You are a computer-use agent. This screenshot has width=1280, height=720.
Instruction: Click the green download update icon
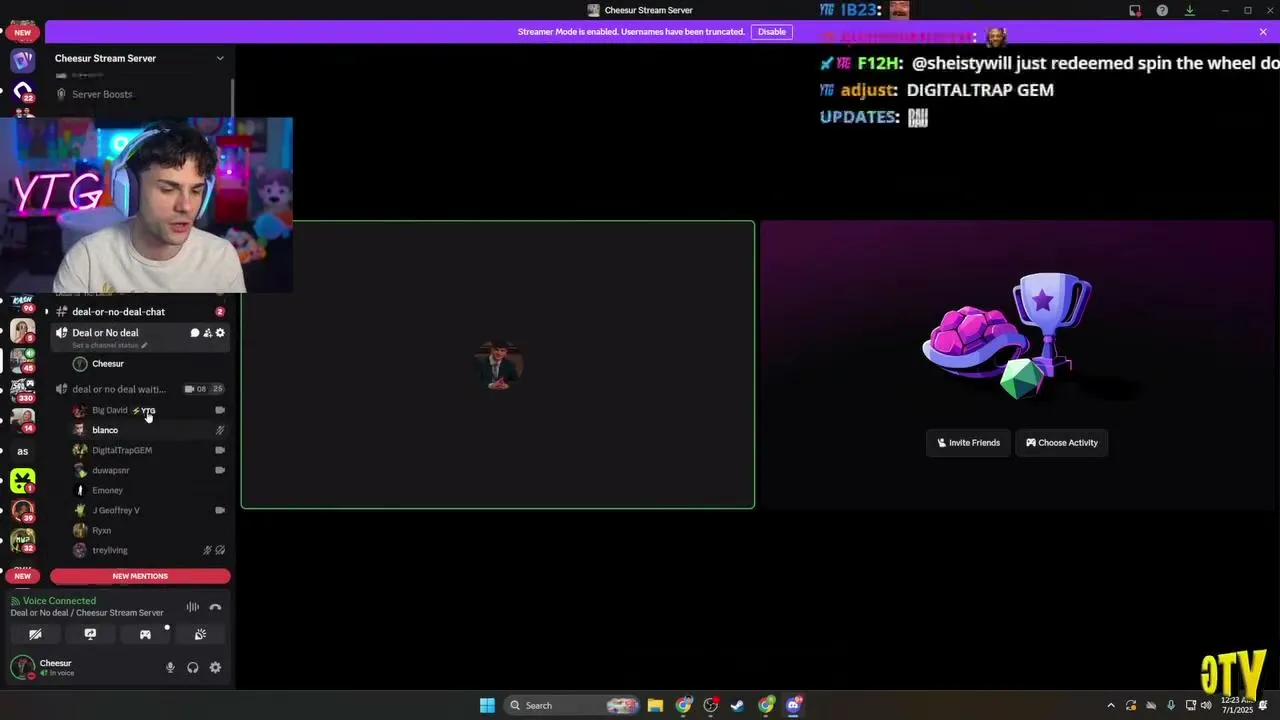tap(1189, 10)
